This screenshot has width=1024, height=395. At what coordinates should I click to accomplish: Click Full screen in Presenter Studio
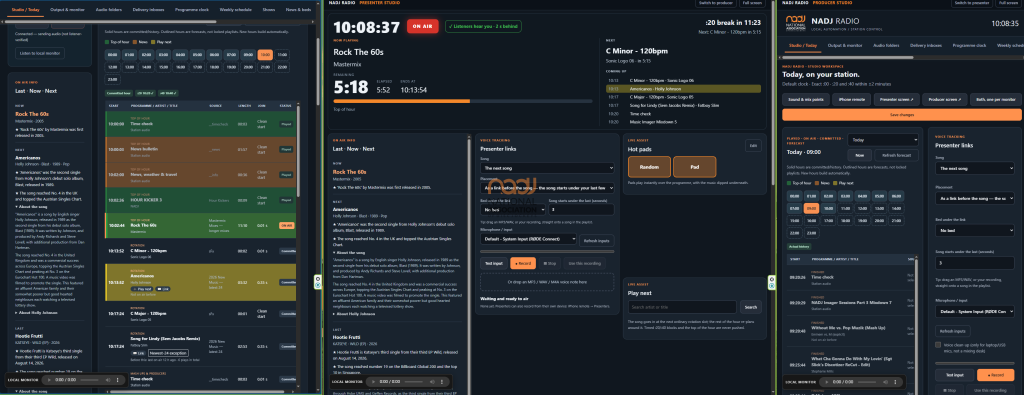click(x=752, y=3)
